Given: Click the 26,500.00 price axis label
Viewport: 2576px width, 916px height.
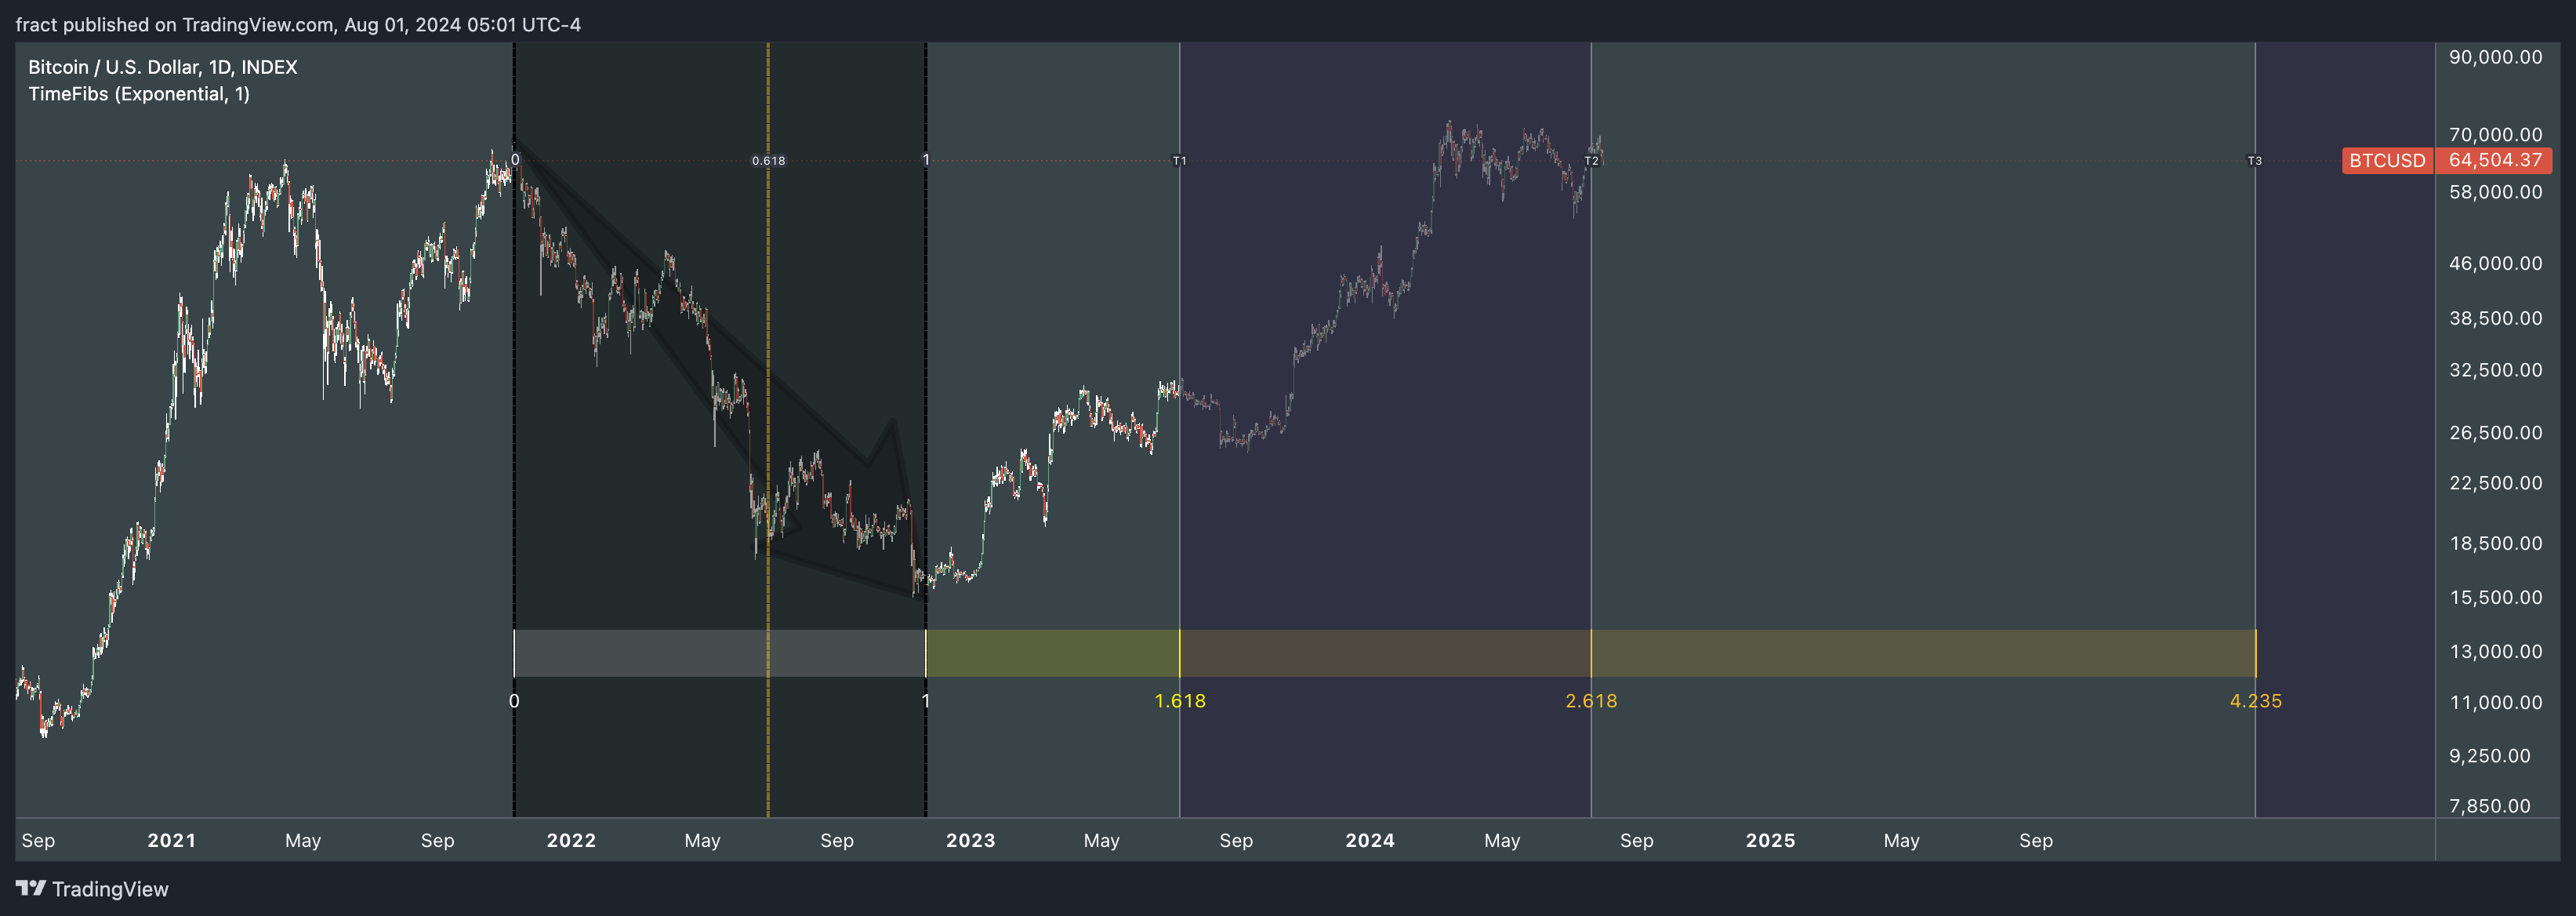Looking at the screenshot, I should (2495, 433).
